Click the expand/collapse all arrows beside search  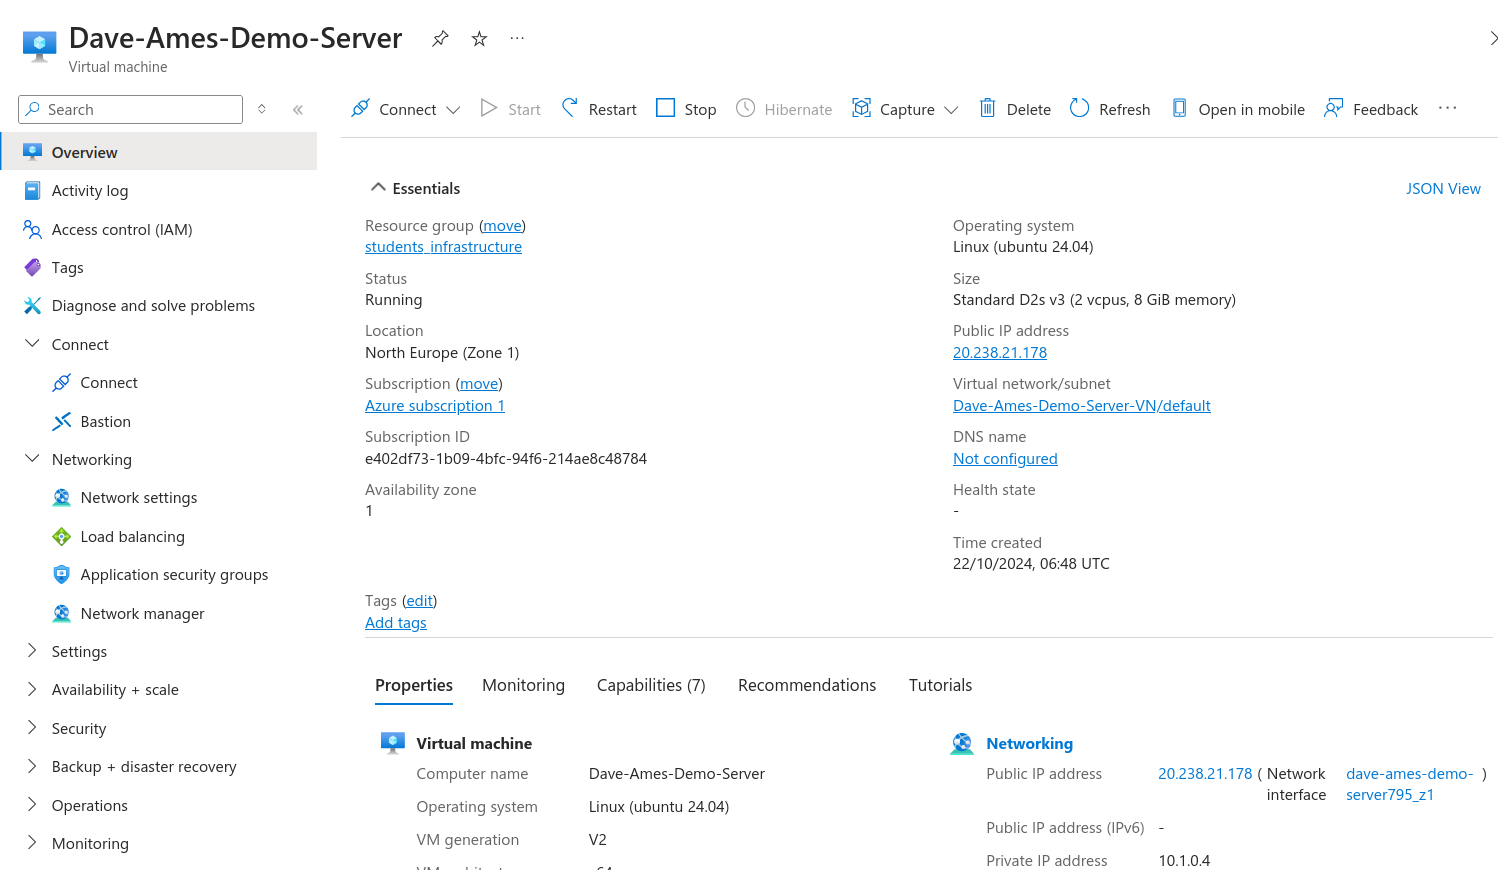(x=262, y=109)
